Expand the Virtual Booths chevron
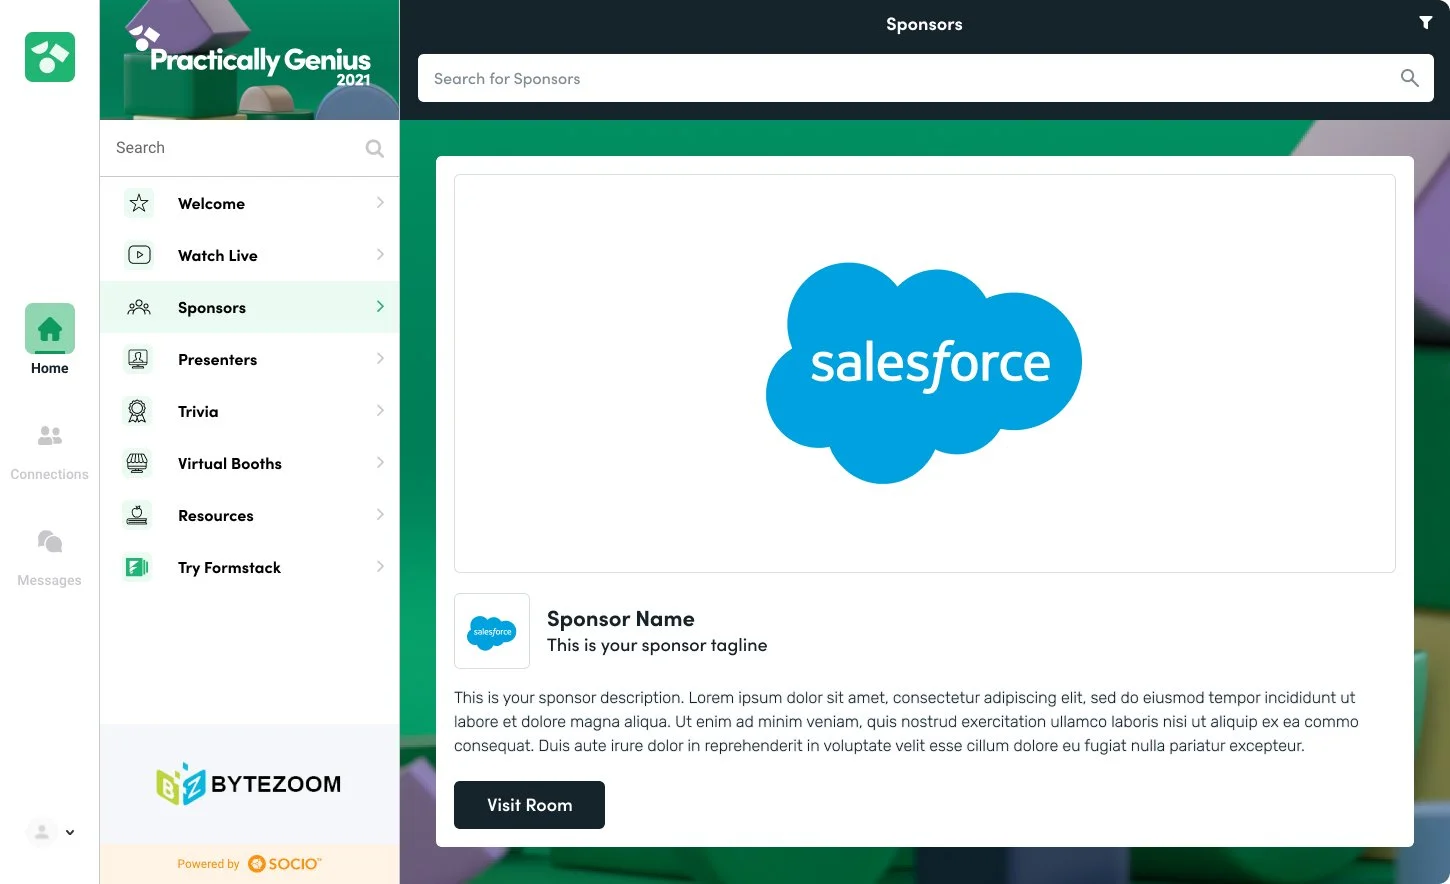The image size is (1450, 884). (x=380, y=463)
